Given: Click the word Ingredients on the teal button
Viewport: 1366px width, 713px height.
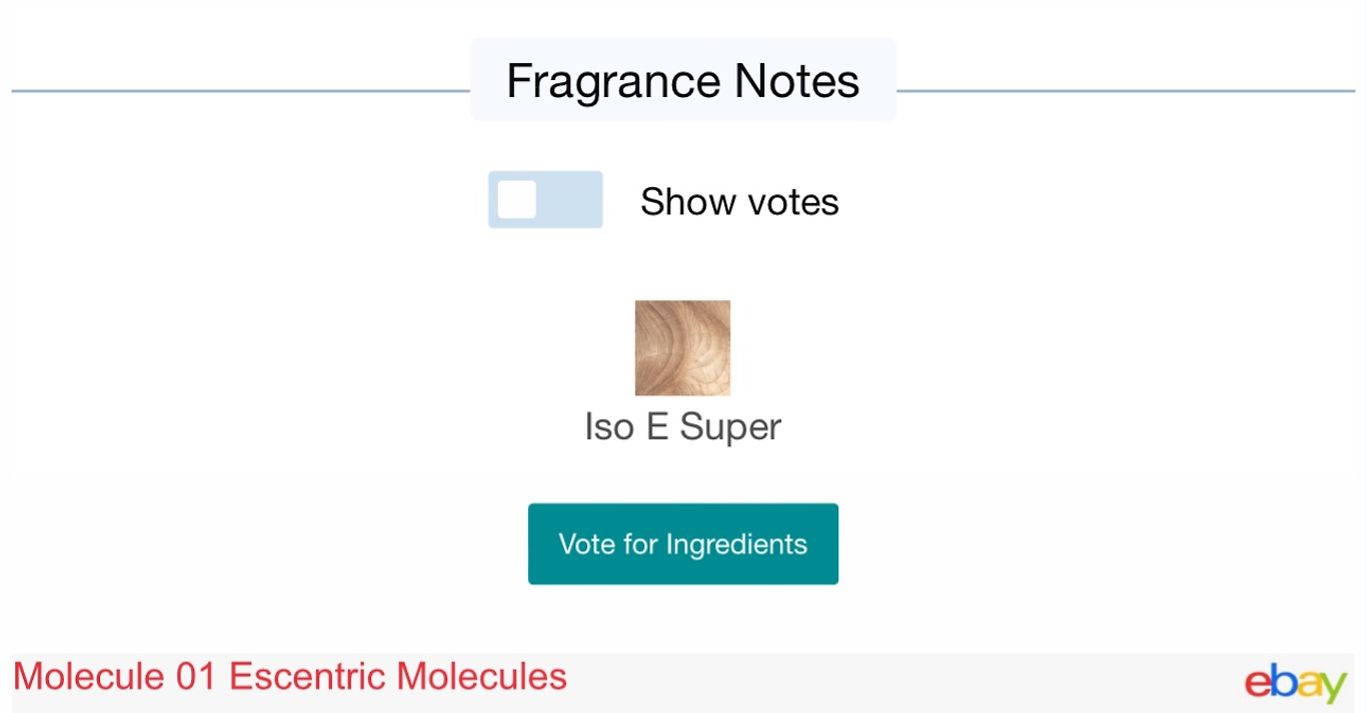Looking at the screenshot, I should (736, 544).
